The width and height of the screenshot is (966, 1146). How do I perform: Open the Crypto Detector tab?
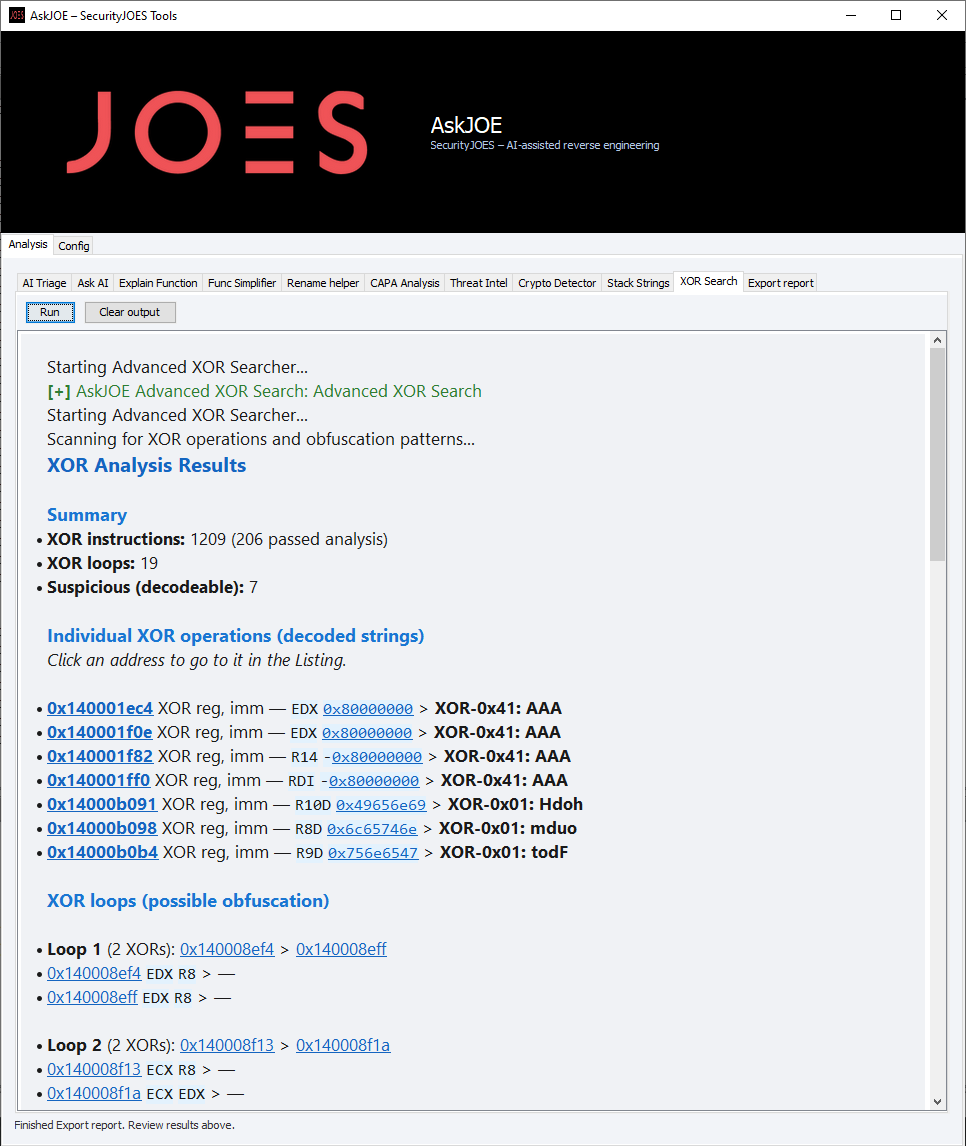click(557, 283)
